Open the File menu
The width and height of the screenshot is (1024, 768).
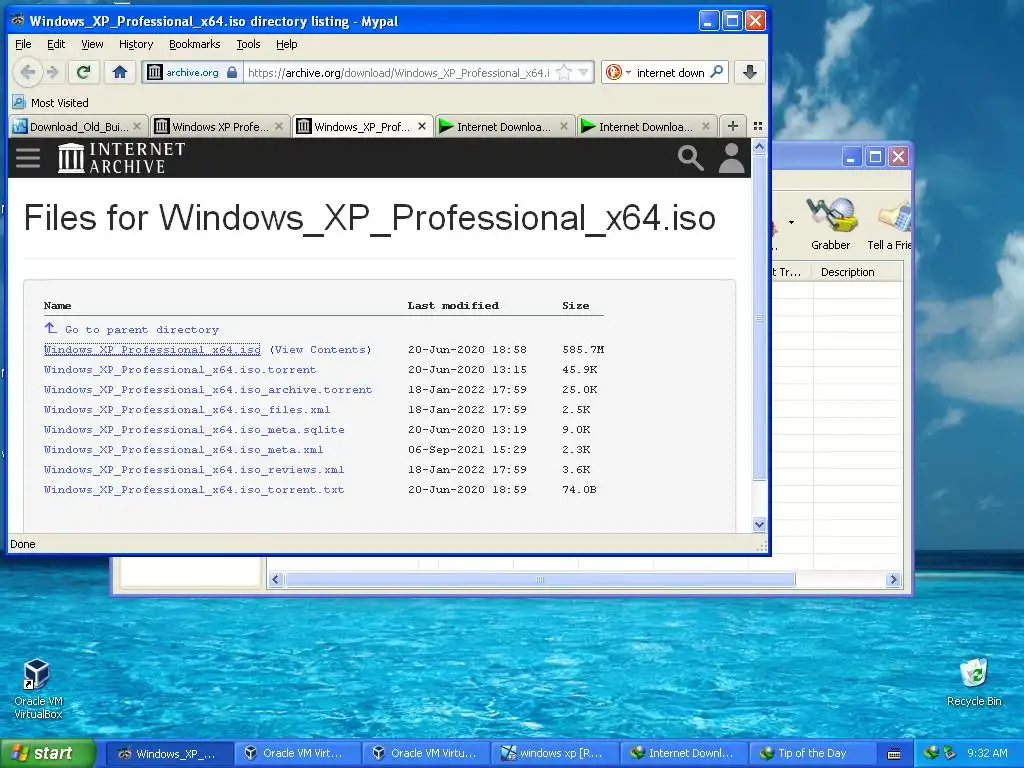coord(23,44)
